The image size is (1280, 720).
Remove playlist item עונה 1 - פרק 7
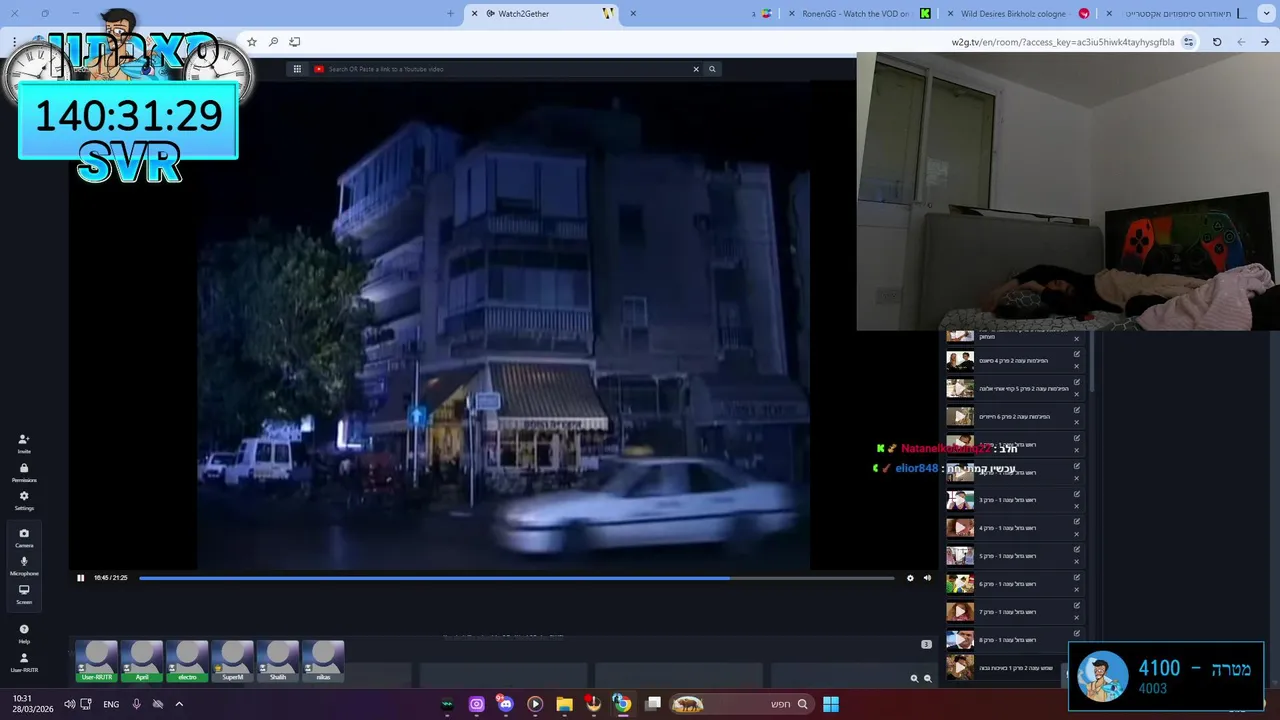click(1077, 618)
